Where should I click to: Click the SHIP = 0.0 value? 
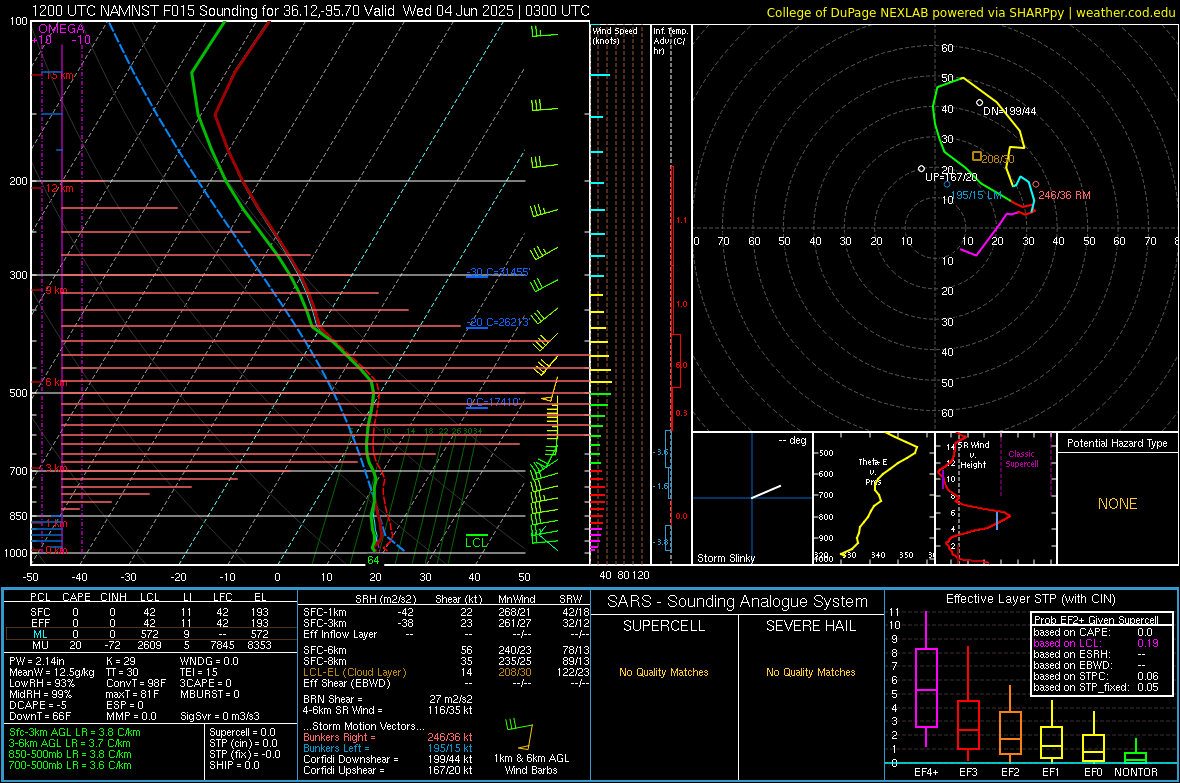(235, 765)
